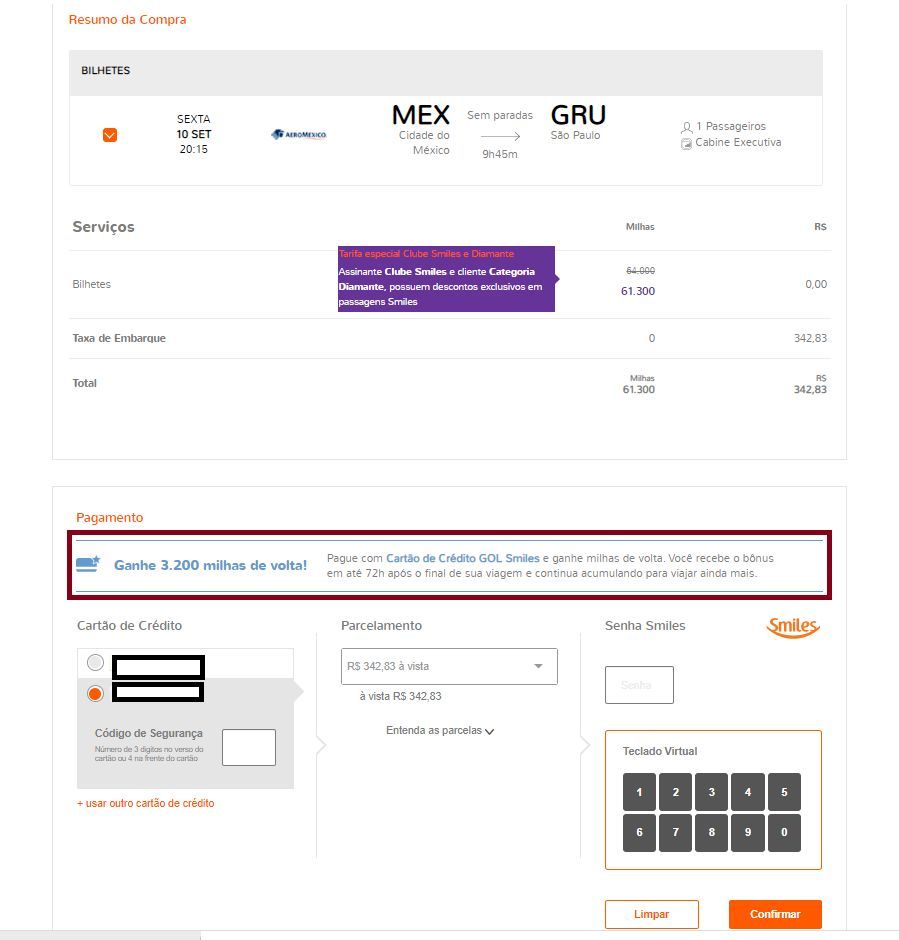Click the 'SEXTA 10 SET 20:15' departure date
This screenshot has width=899, height=940.
(x=194, y=134)
